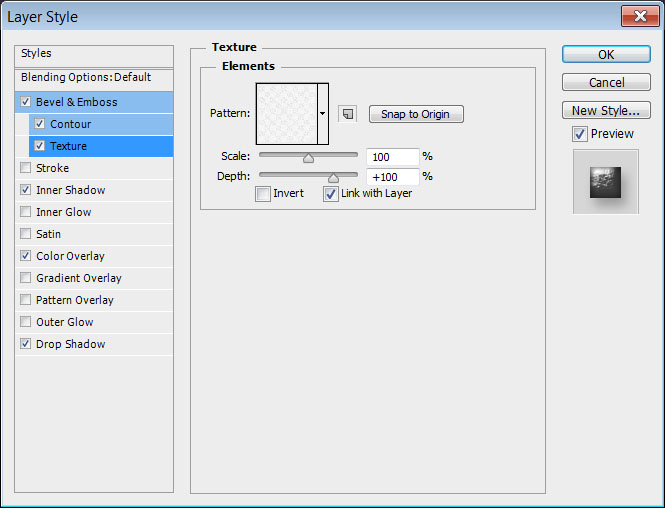Select Blending Options: Default
The width and height of the screenshot is (665, 508).
point(86,77)
